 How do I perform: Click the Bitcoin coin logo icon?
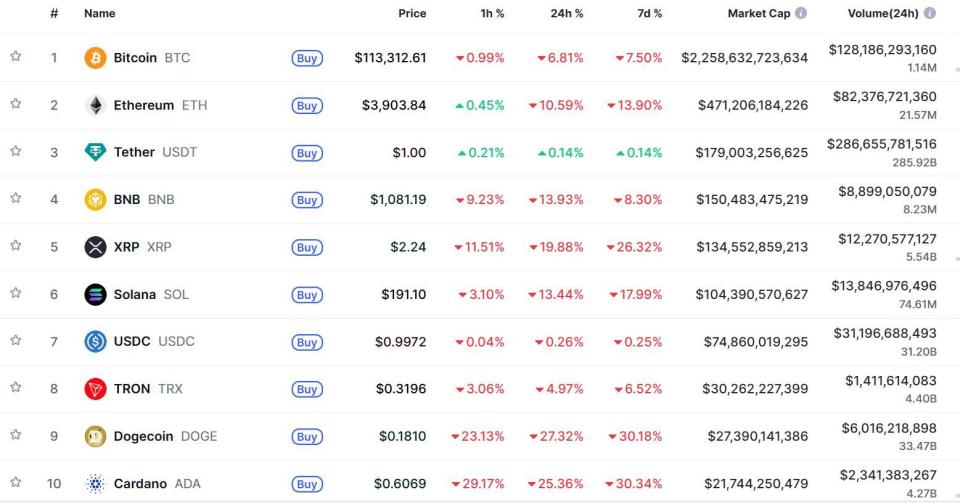pos(95,58)
